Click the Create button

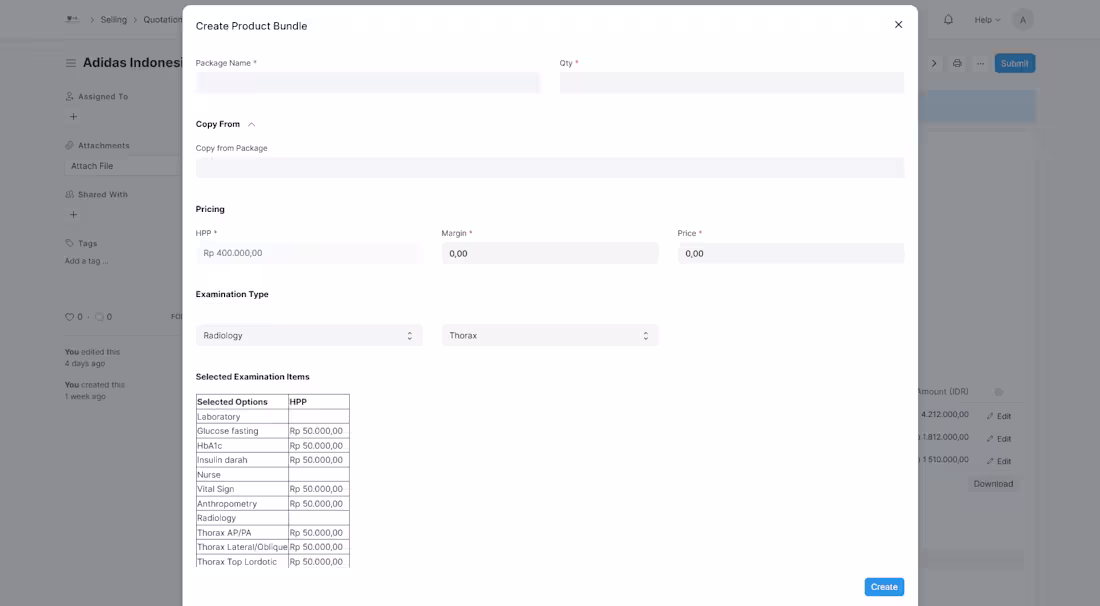tap(883, 587)
